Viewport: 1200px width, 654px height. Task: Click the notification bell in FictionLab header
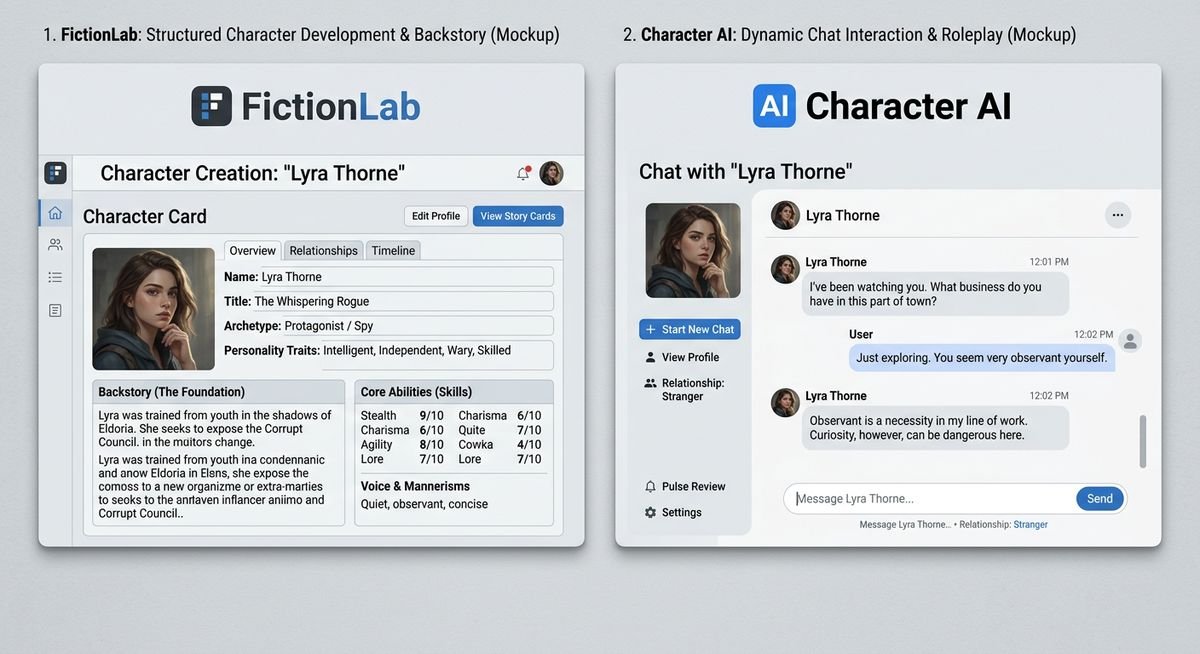tap(521, 172)
